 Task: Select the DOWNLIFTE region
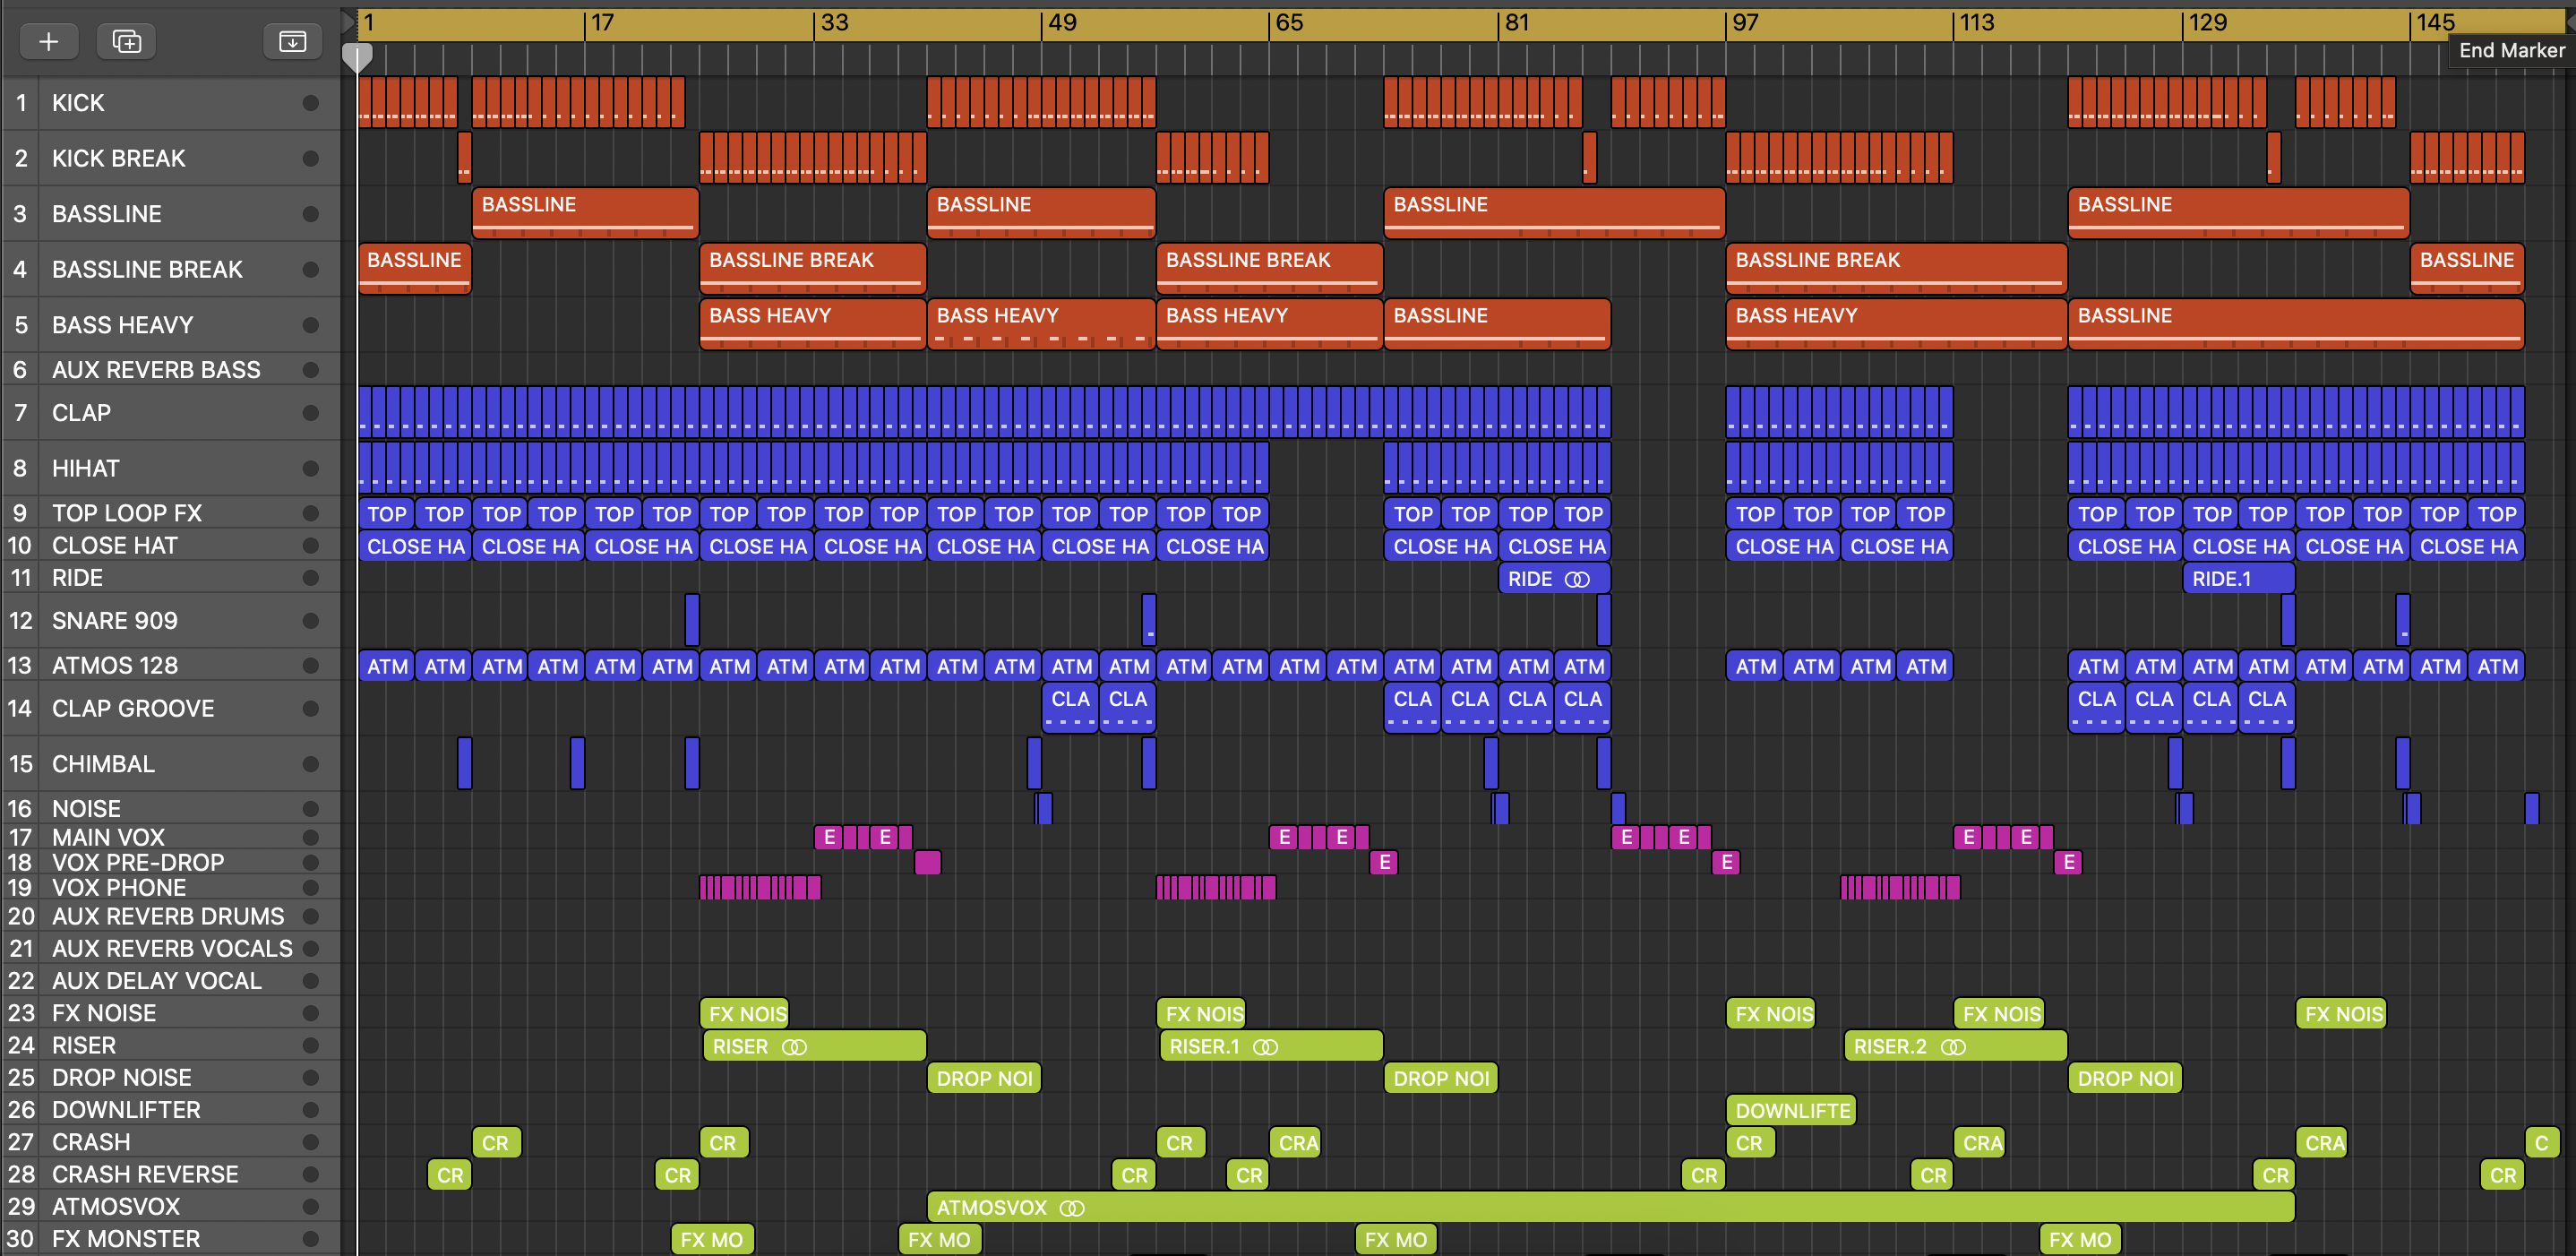[x=1791, y=1110]
